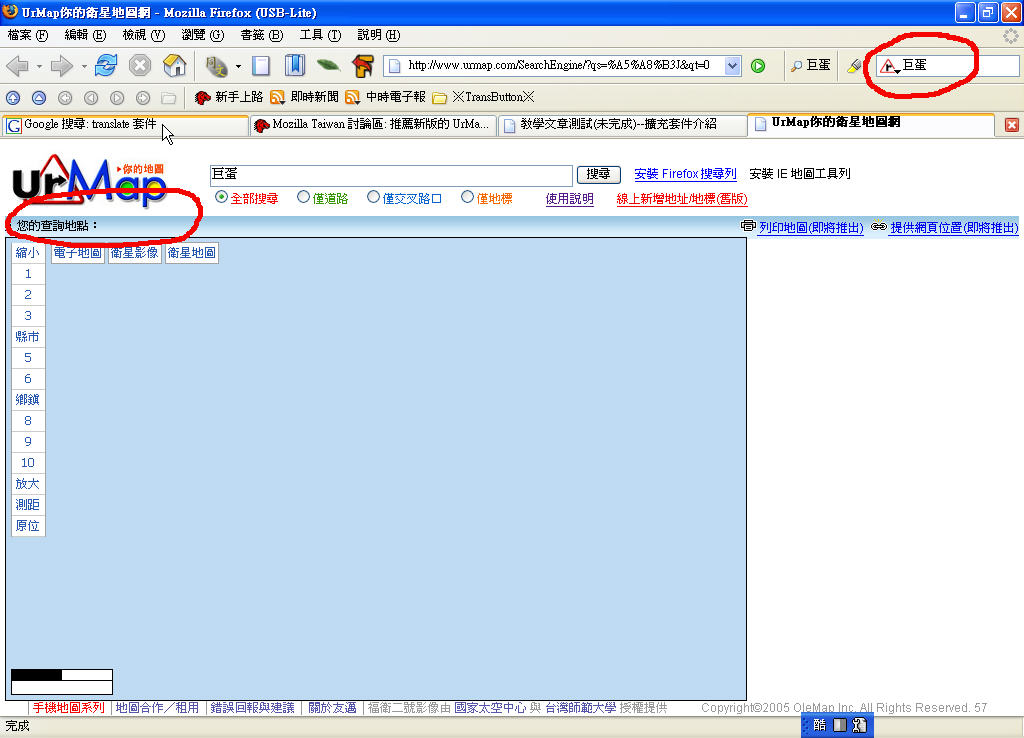Select the 僅交叉路口 radio button
The width and height of the screenshot is (1024, 738).
pyautogui.click(x=373, y=197)
